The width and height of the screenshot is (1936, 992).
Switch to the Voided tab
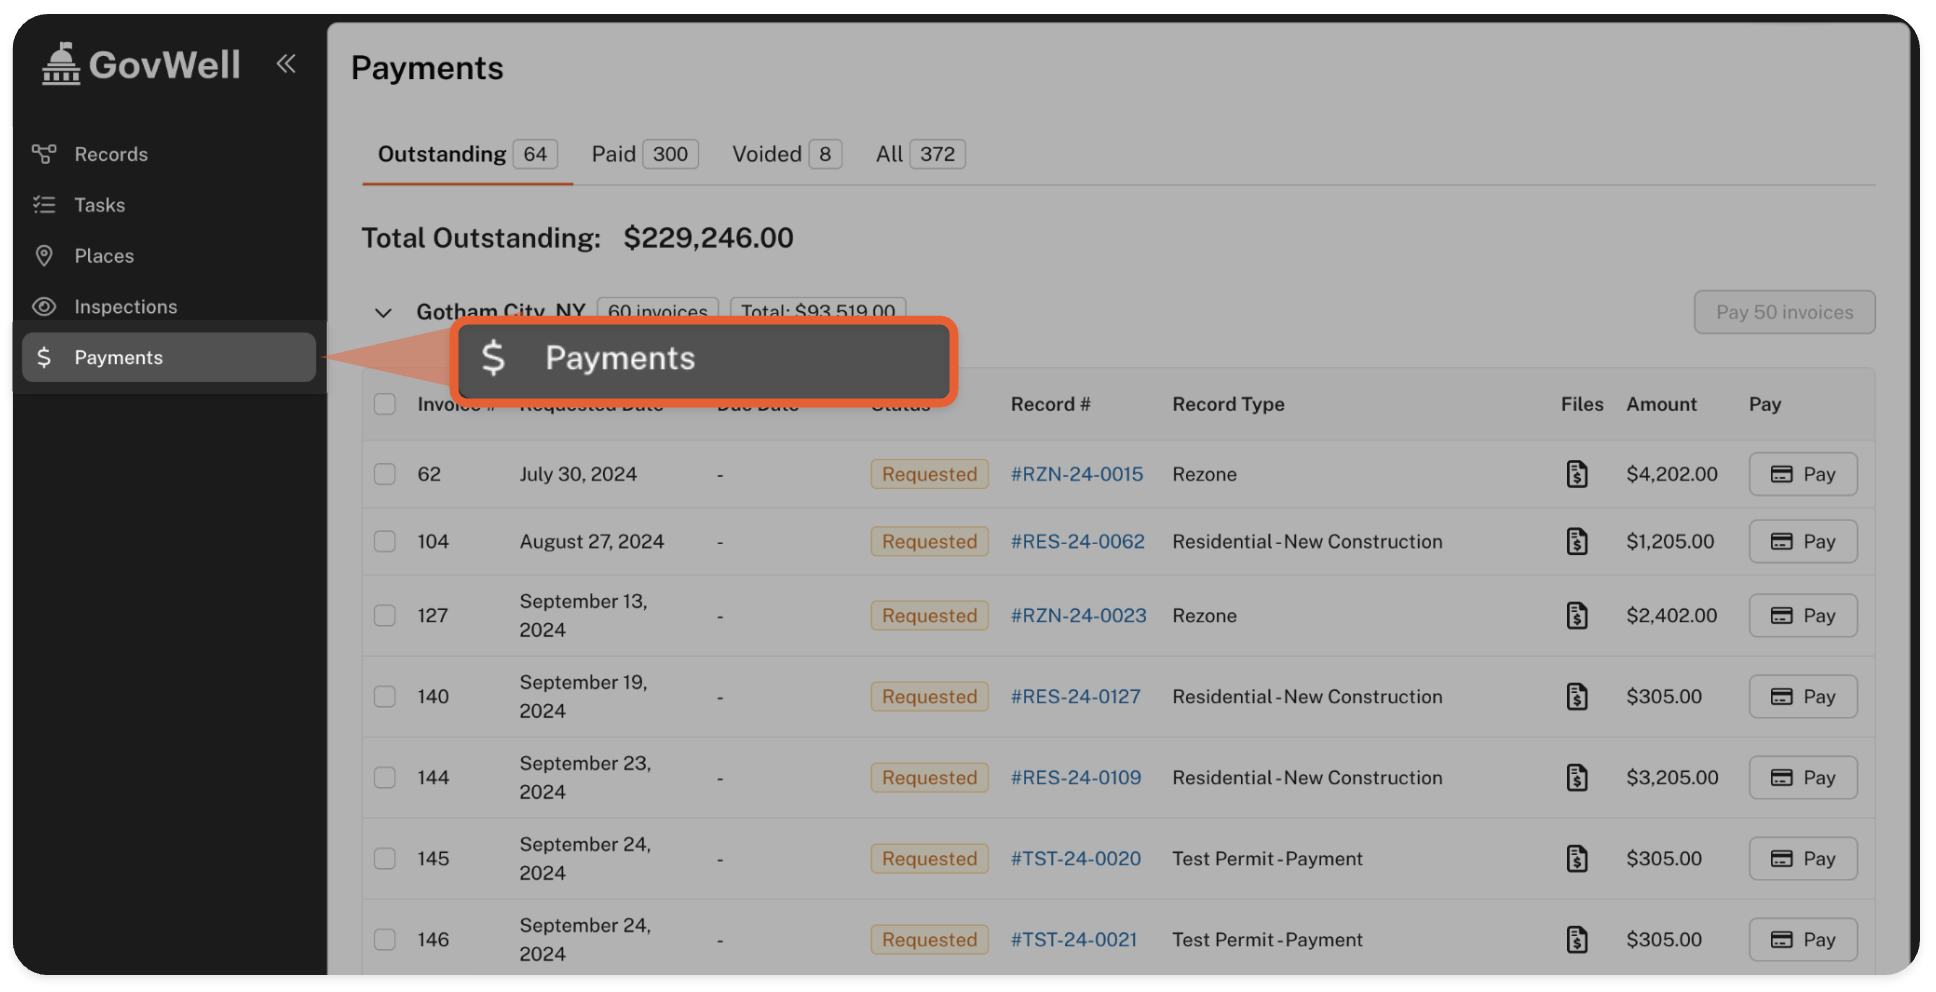coord(785,154)
